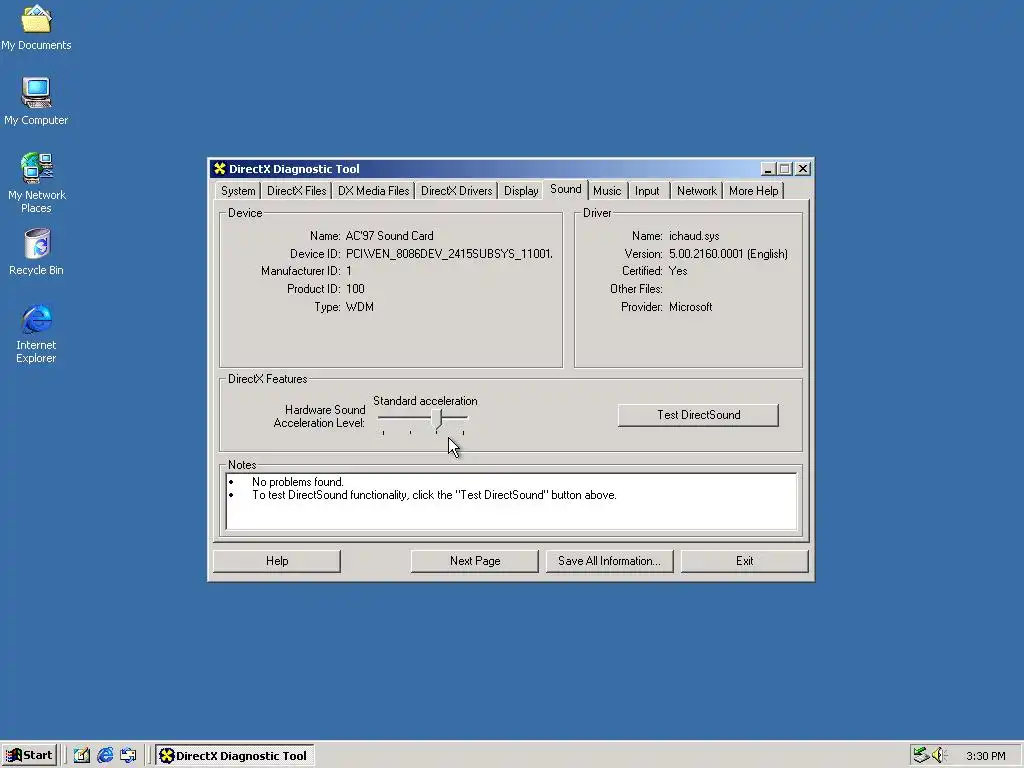The height and width of the screenshot is (768, 1024).
Task: Click the device name AC'97 Sound Card
Action: (x=389, y=236)
